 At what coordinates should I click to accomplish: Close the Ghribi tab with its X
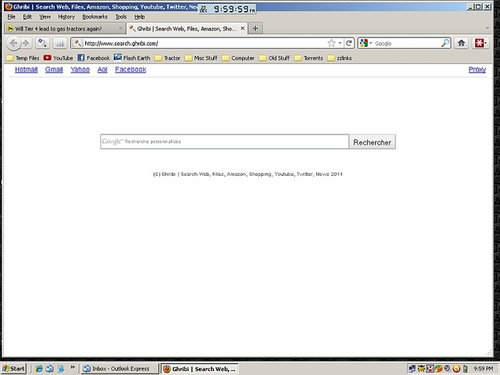[x=243, y=29]
